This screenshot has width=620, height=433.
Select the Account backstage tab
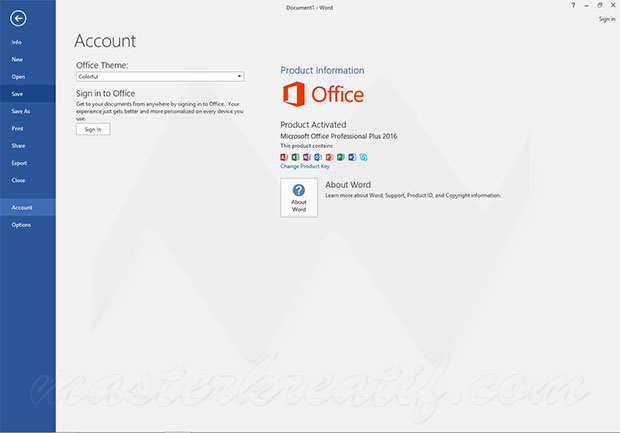[x=28, y=207]
